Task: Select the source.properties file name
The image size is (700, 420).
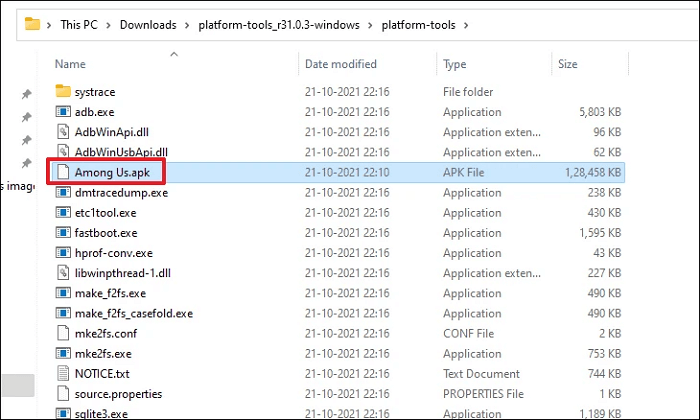Action: [118, 394]
